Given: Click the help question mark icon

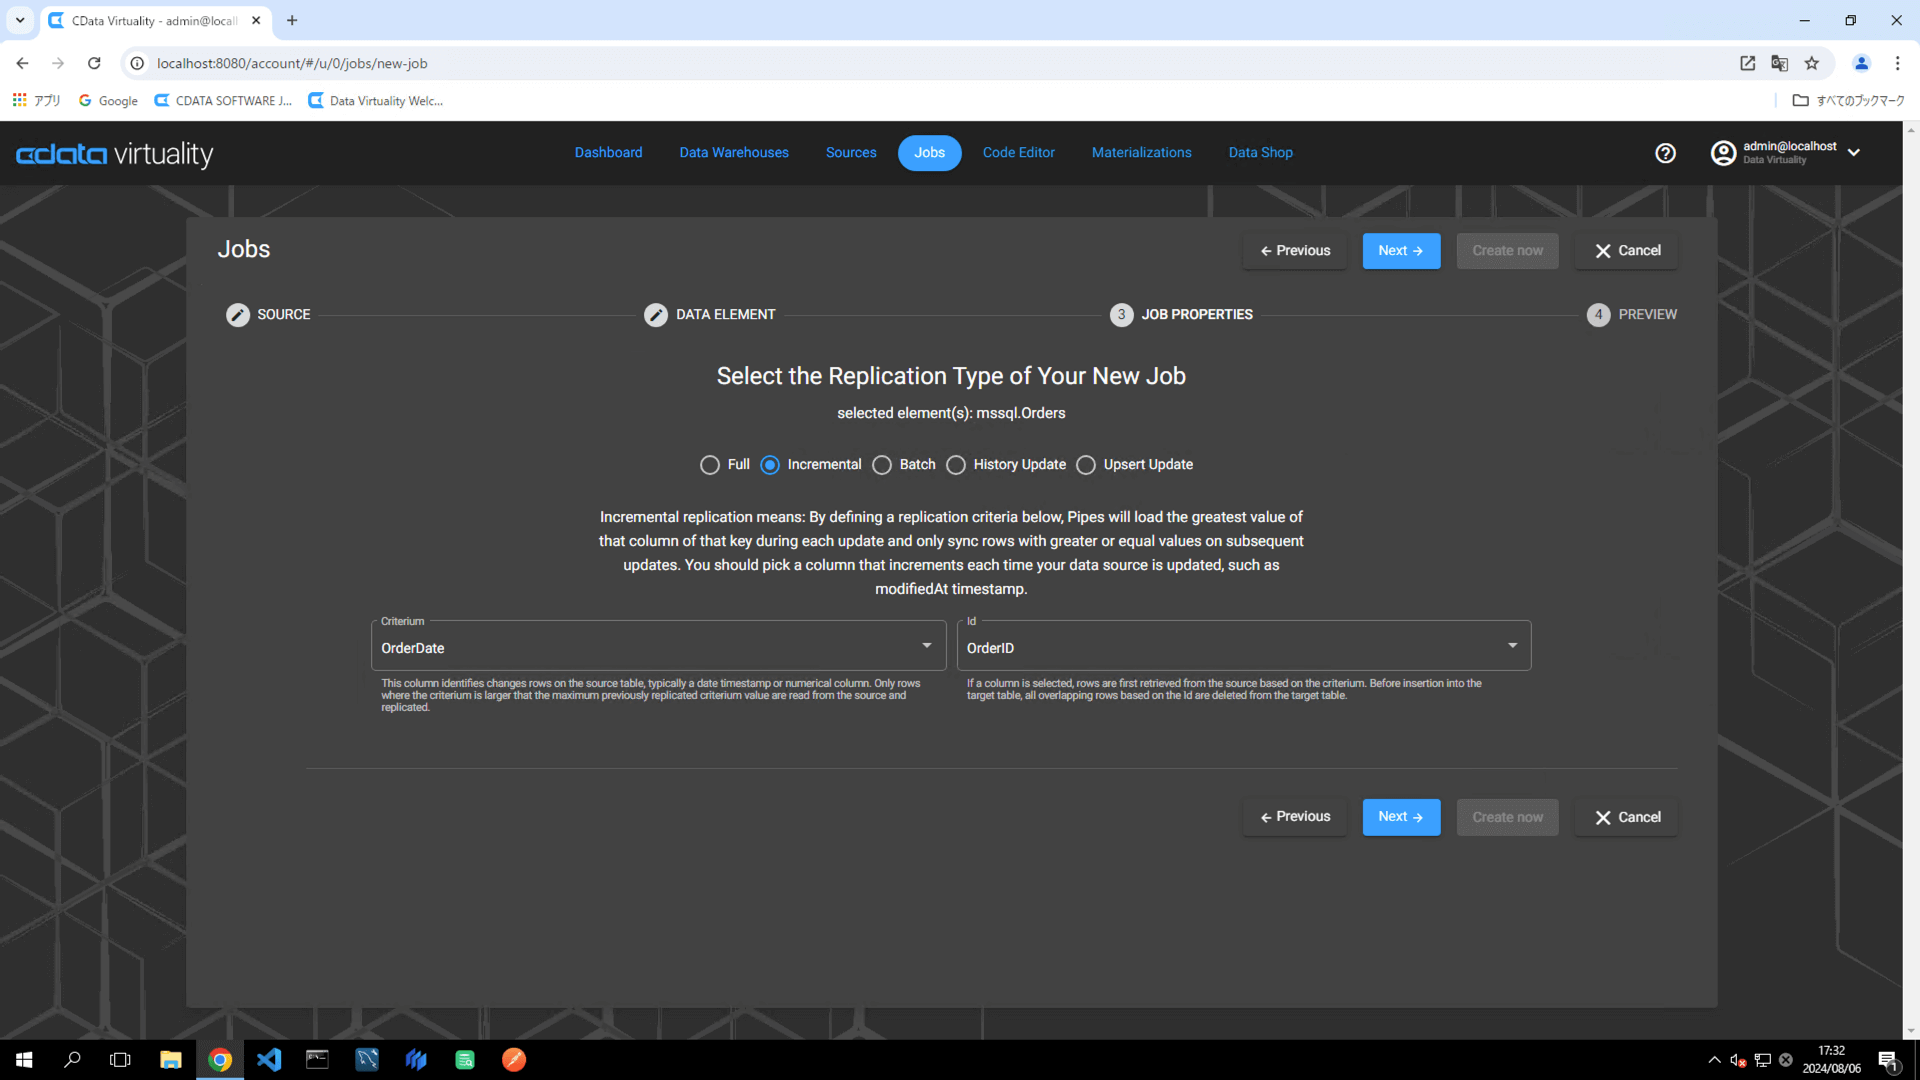Looking at the screenshot, I should [1665, 153].
